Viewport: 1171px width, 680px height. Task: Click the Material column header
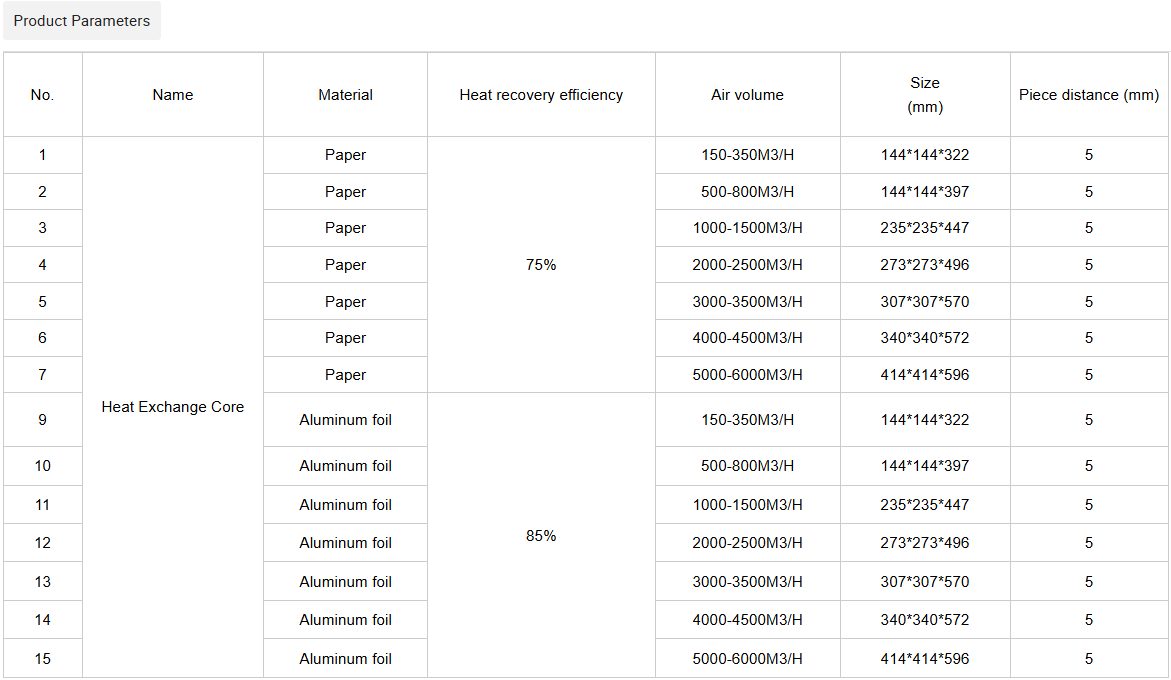point(345,95)
